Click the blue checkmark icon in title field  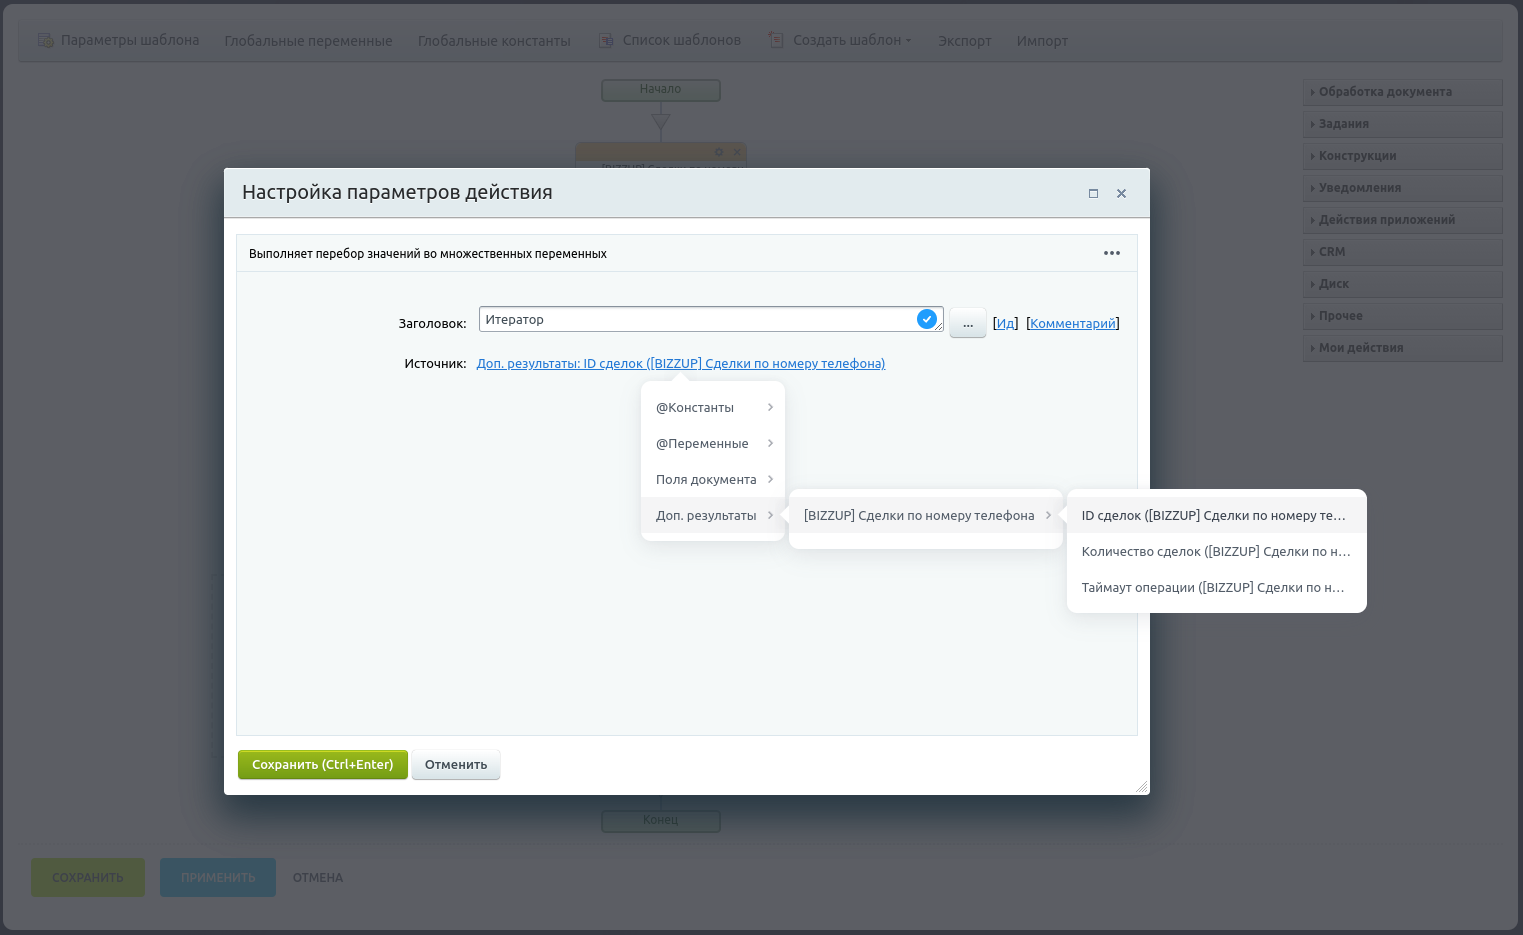tap(927, 319)
